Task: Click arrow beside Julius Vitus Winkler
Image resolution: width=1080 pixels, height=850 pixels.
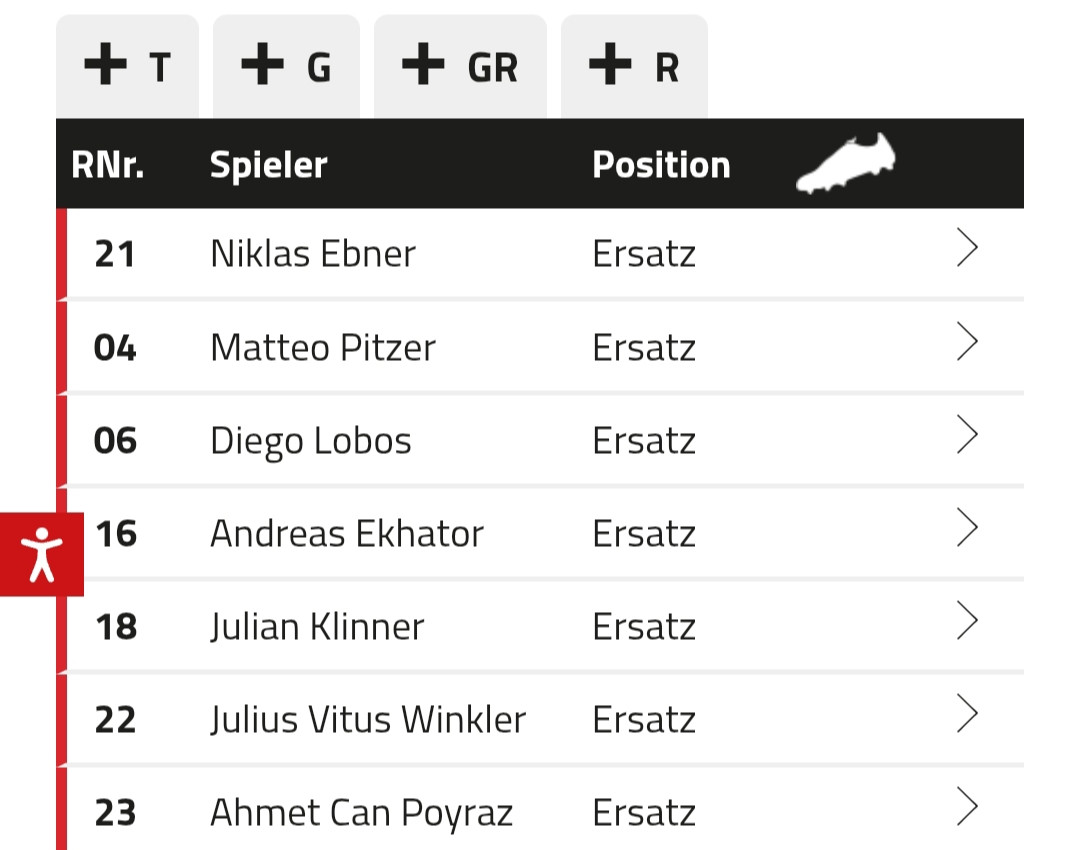Action: 967,714
